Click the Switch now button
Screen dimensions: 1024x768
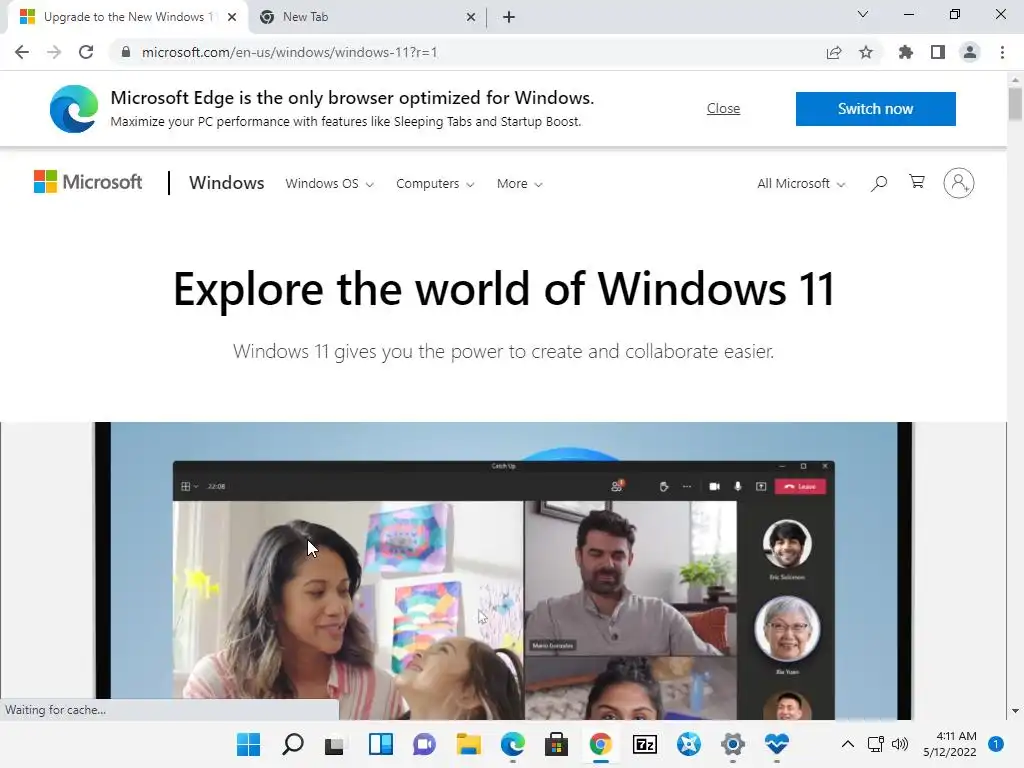tap(875, 108)
